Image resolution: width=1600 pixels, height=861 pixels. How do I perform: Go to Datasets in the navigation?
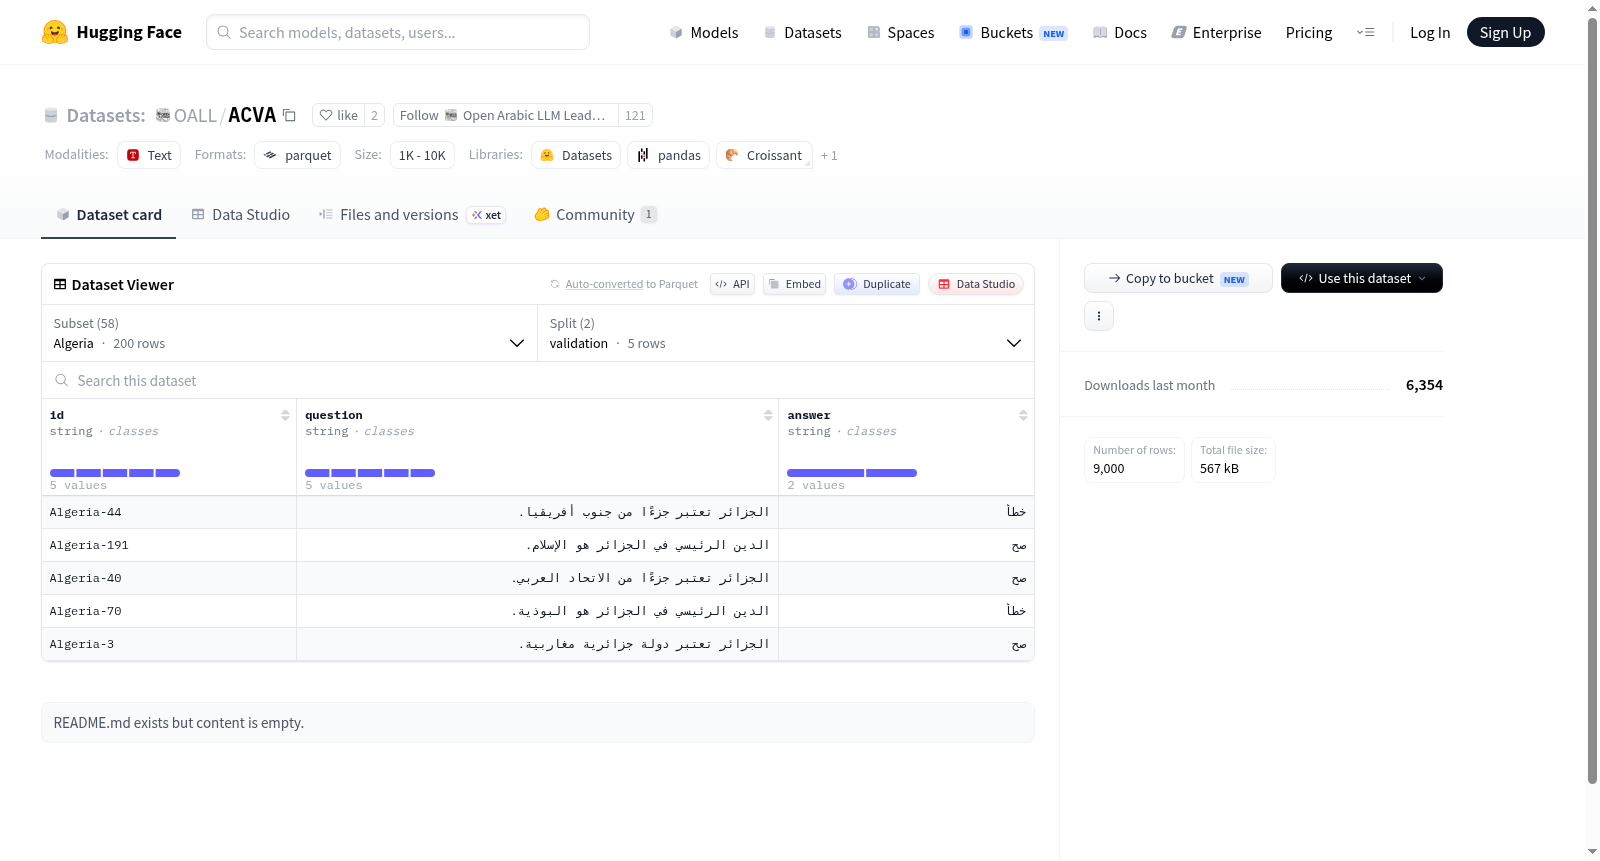click(x=803, y=32)
